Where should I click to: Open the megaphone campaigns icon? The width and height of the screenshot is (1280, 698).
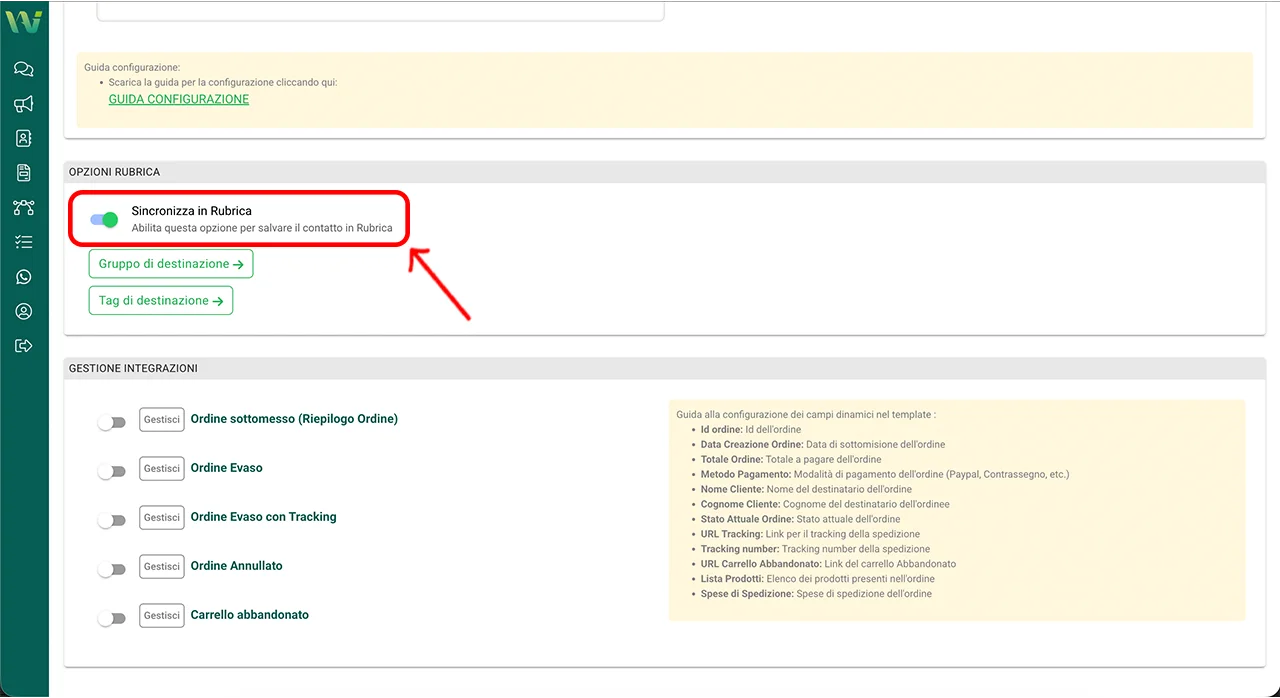(x=24, y=104)
